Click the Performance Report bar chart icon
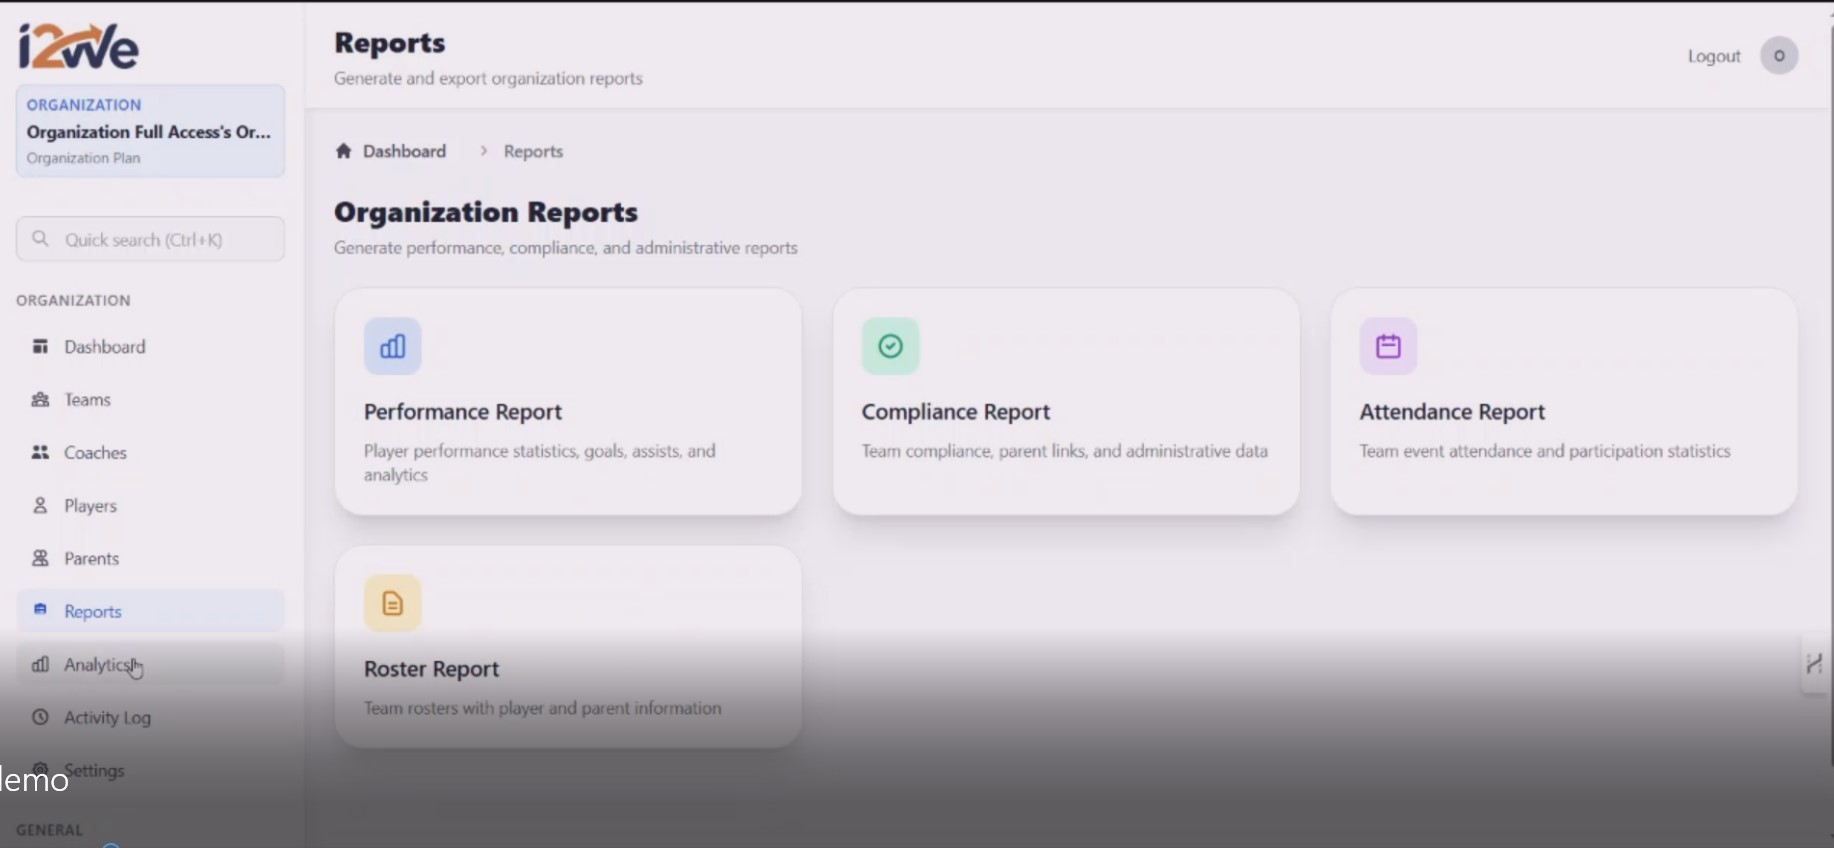This screenshot has width=1834, height=848. (393, 346)
